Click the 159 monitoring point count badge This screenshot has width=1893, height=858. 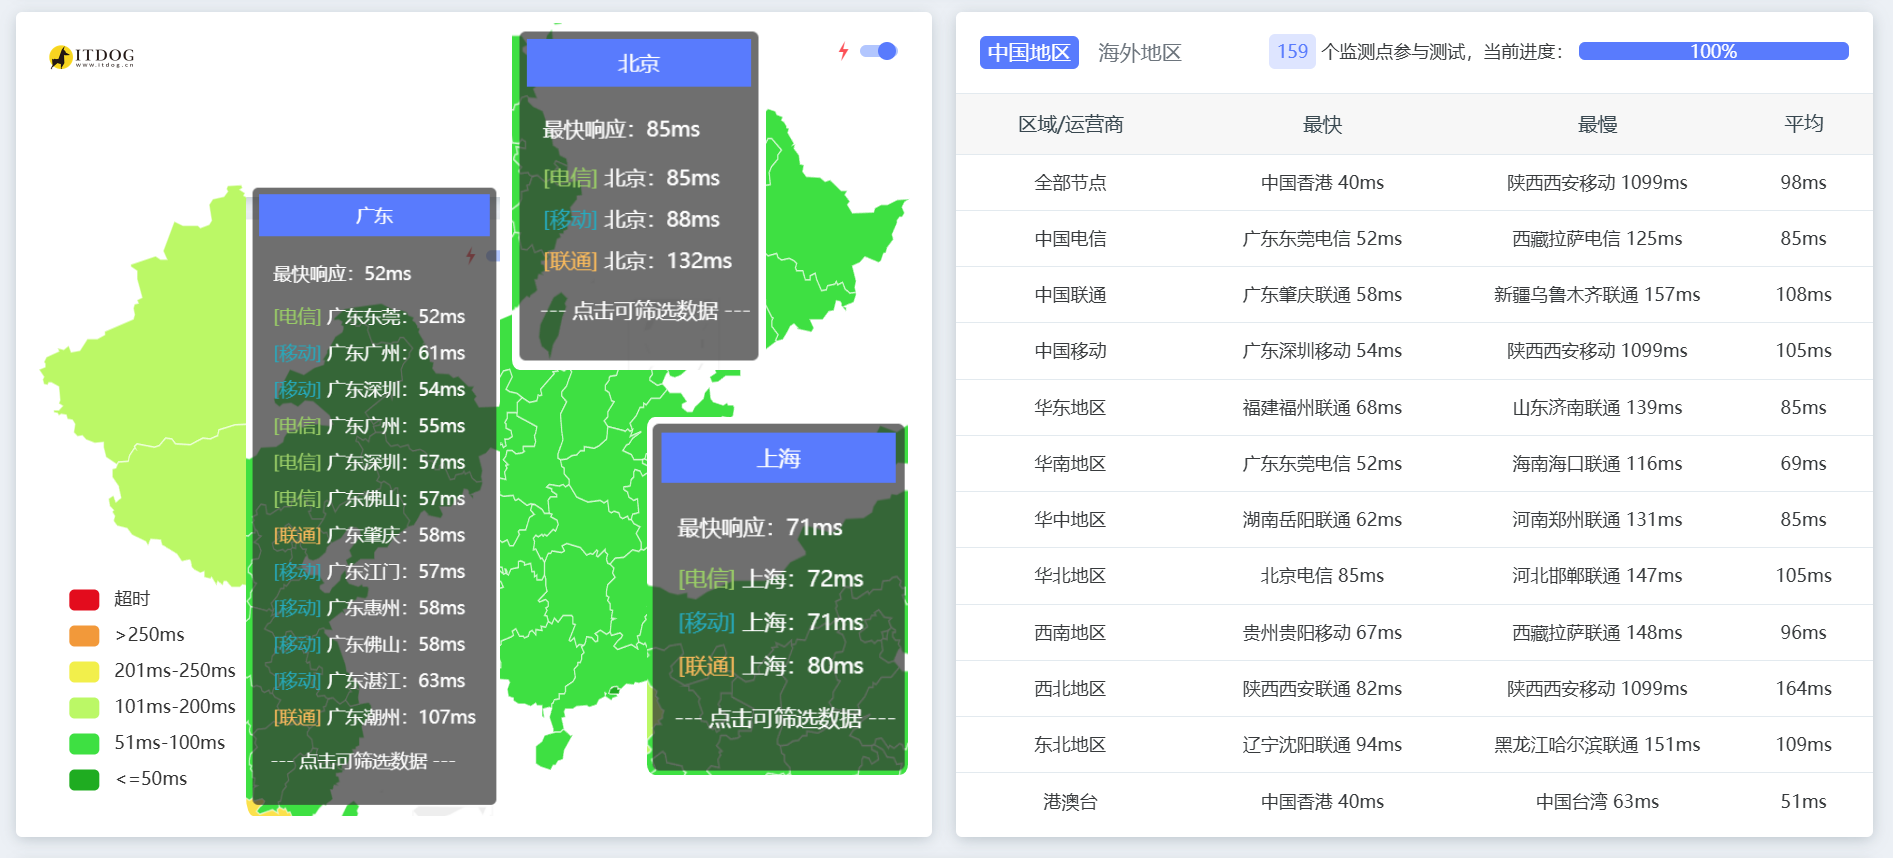tap(1291, 51)
